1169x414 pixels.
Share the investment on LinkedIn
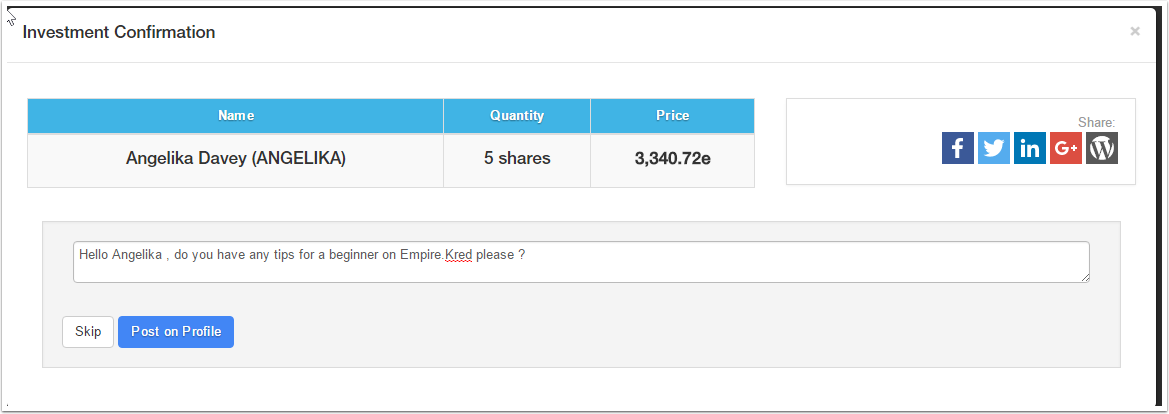(1029, 148)
